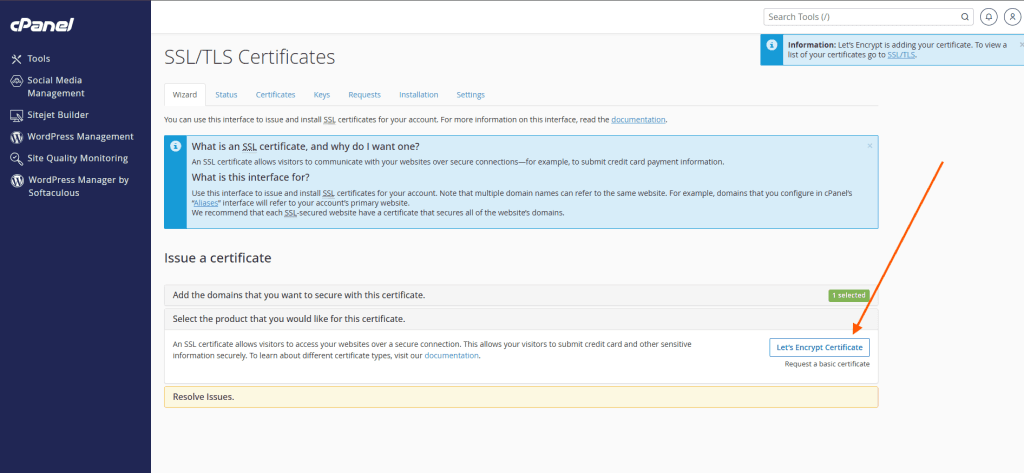Click the Issue a certificate heading
Viewport: 1024px width, 473px height.
pyautogui.click(x=217, y=258)
